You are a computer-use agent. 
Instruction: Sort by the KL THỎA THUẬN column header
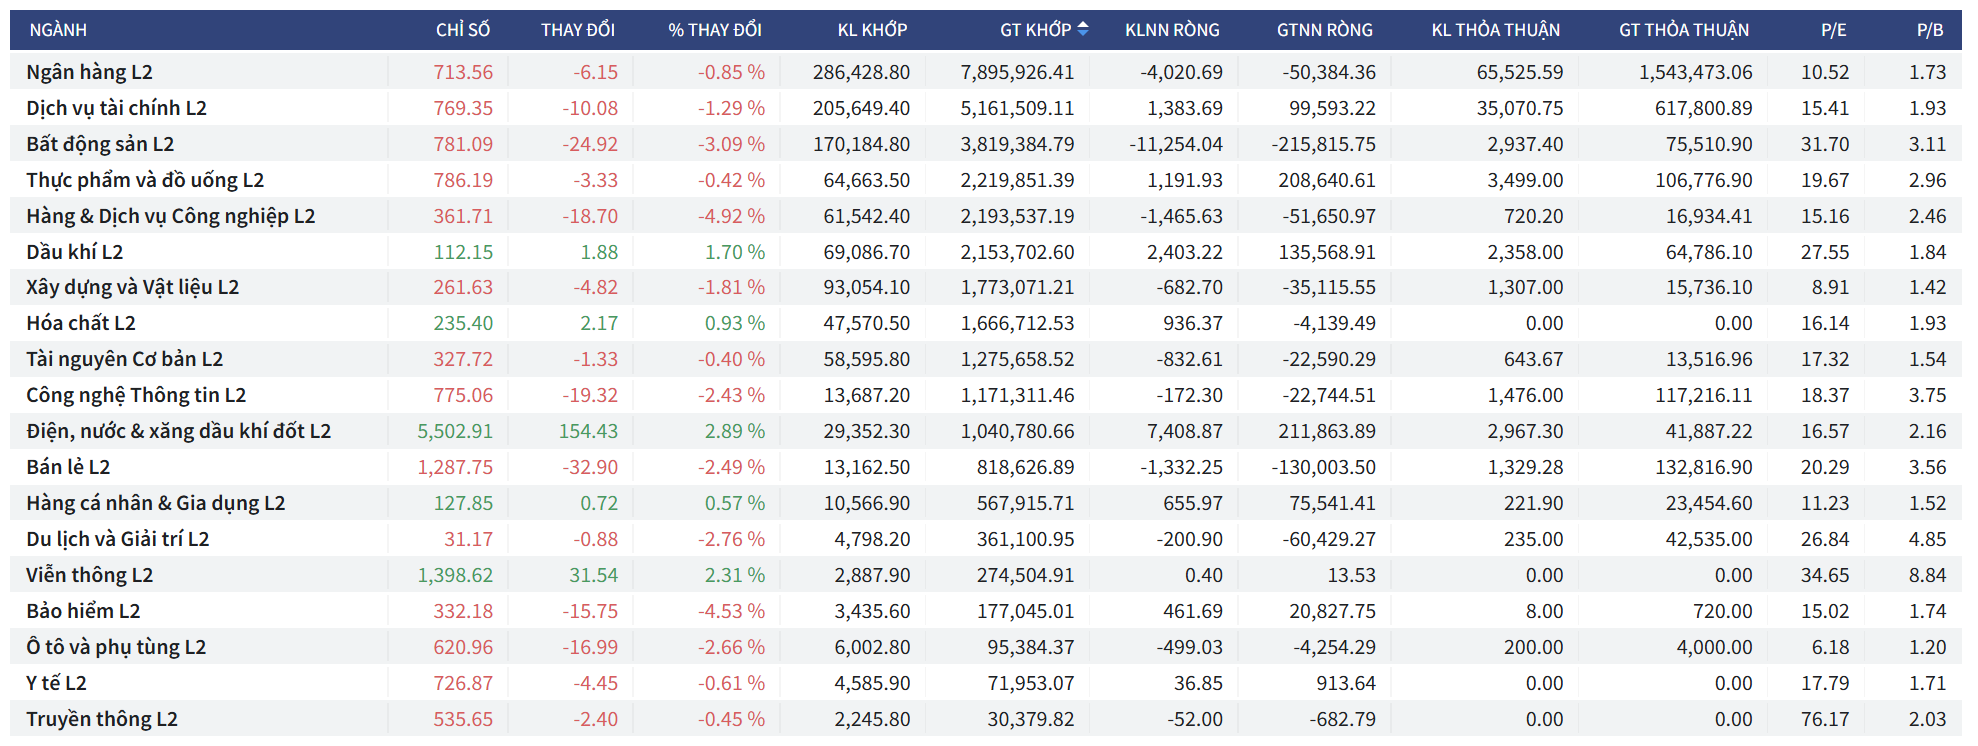[x=1495, y=30]
